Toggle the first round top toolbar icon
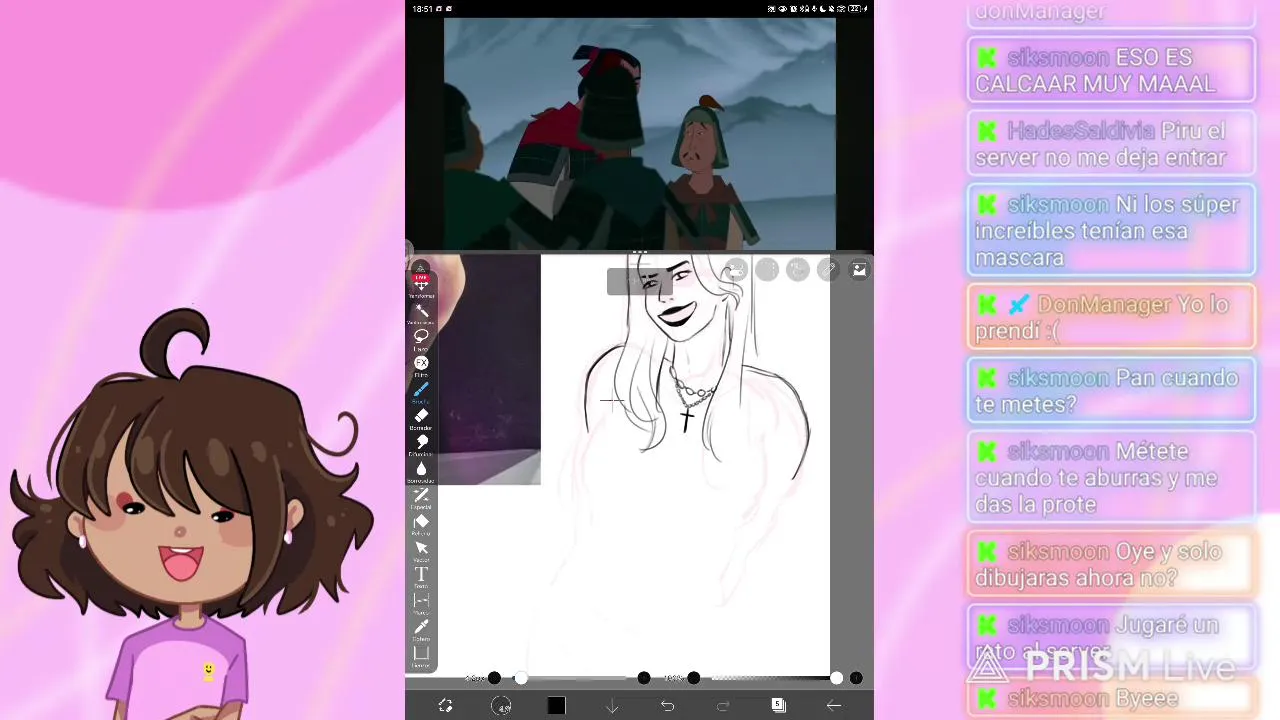This screenshot has width=1280, height=720. pyautogui.click(x=736, y=269)
